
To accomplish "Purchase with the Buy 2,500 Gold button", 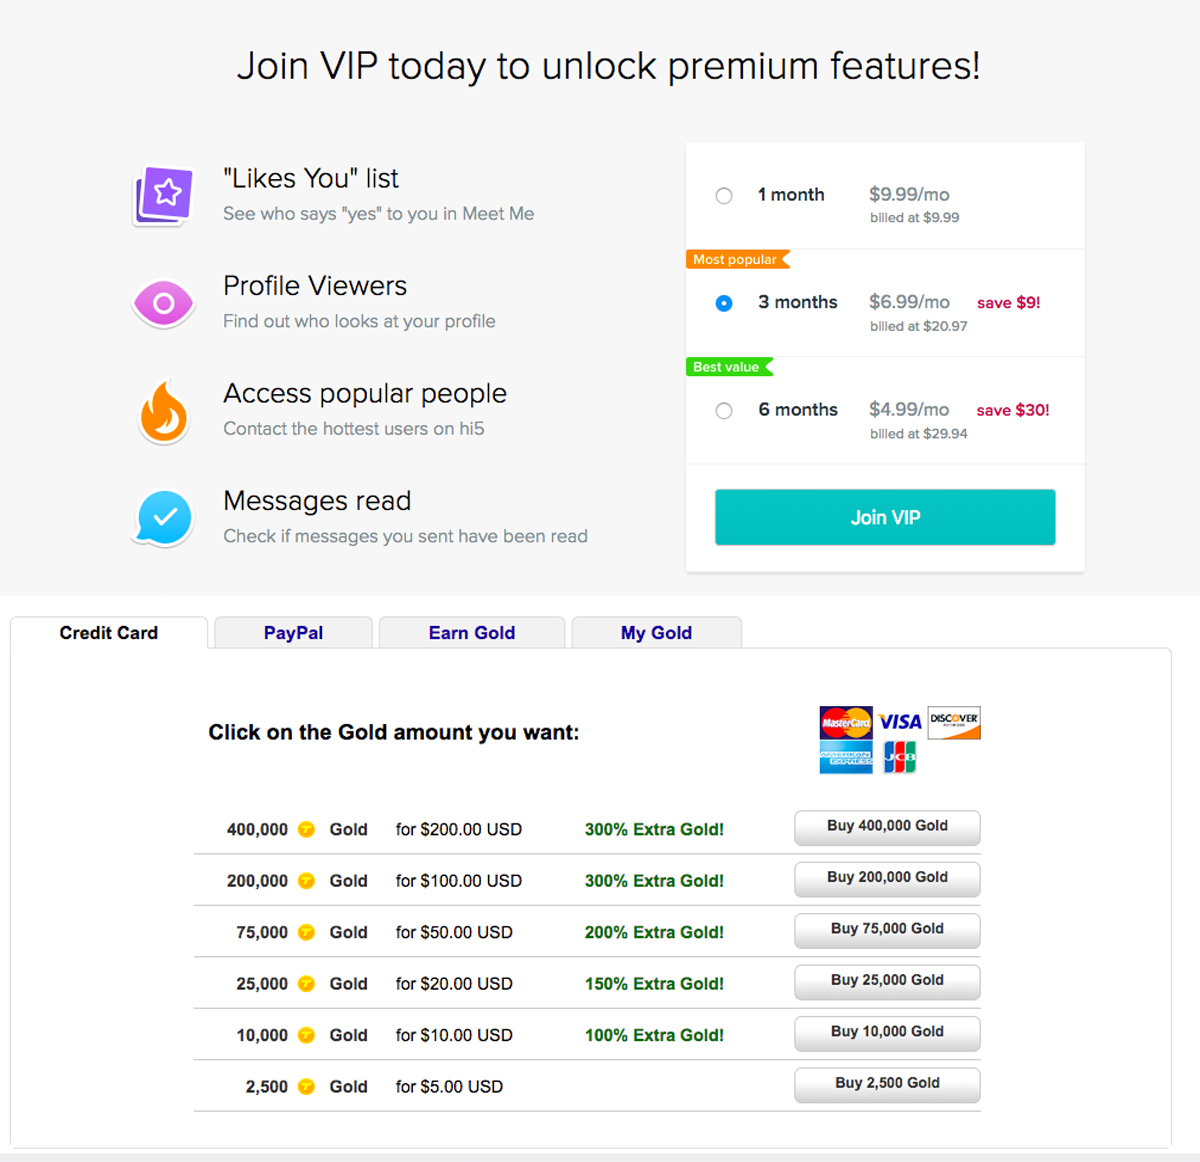I will coord(887,1084).
